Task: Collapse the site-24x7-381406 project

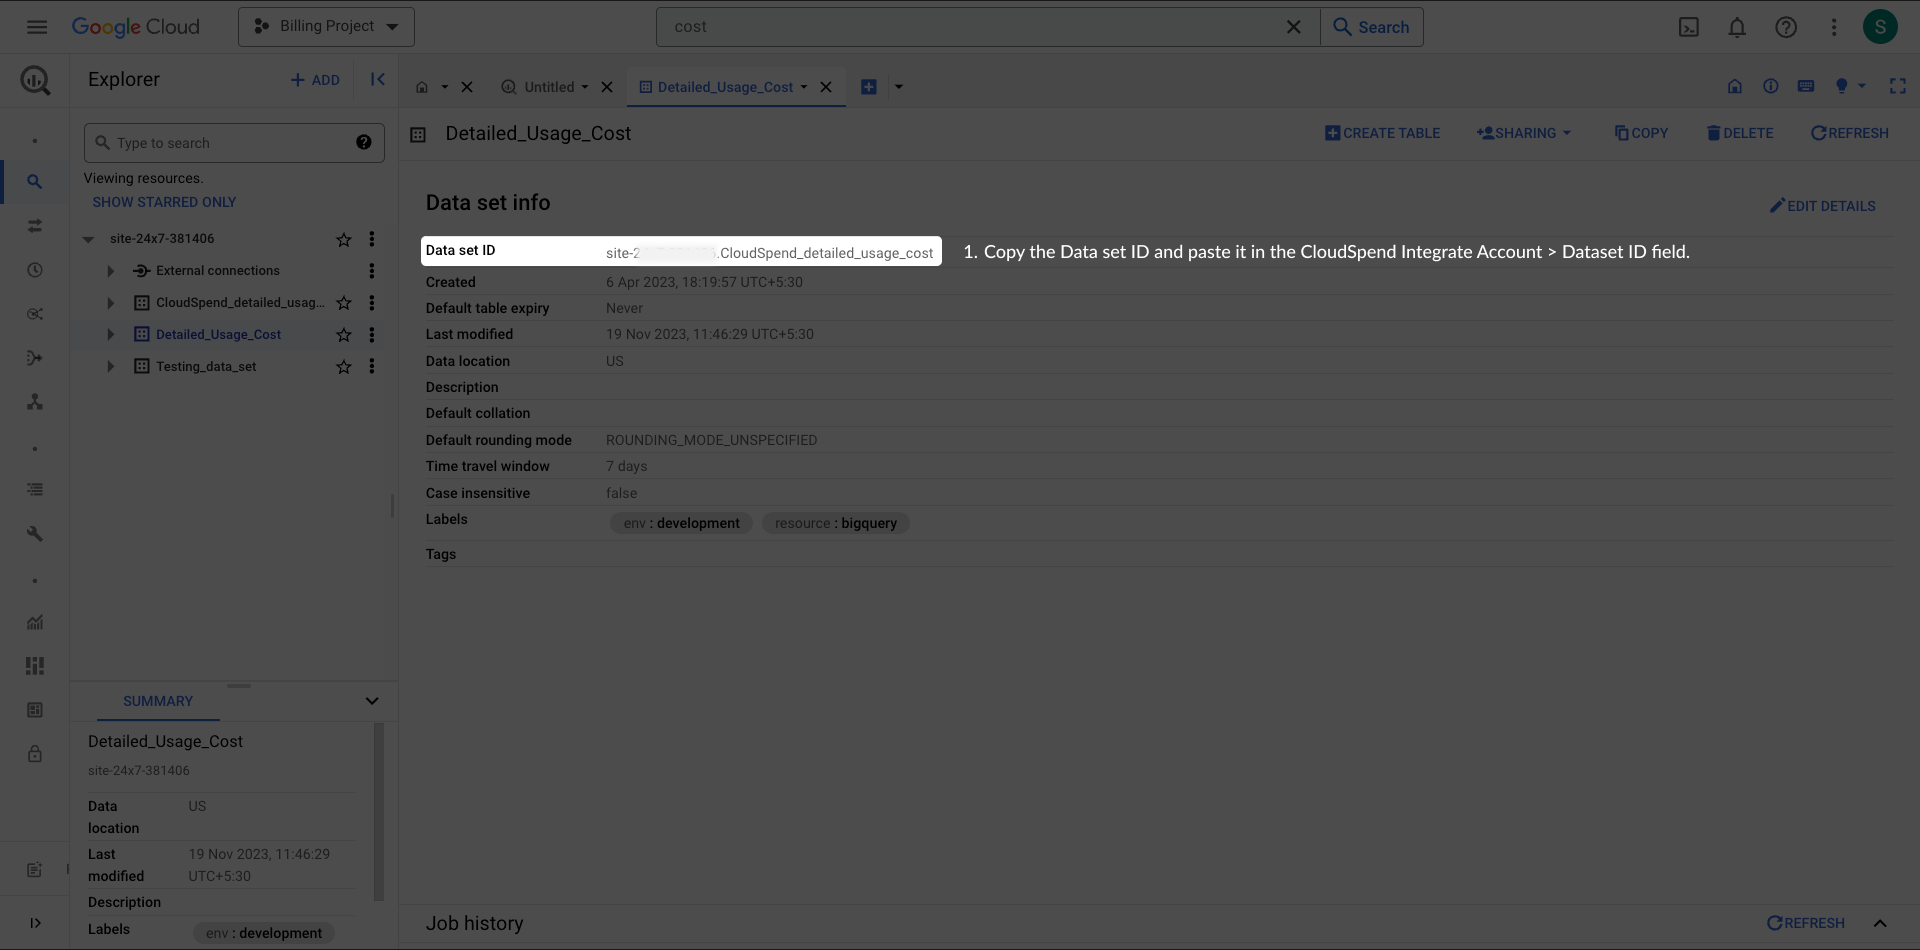Action: click(87, 239)
